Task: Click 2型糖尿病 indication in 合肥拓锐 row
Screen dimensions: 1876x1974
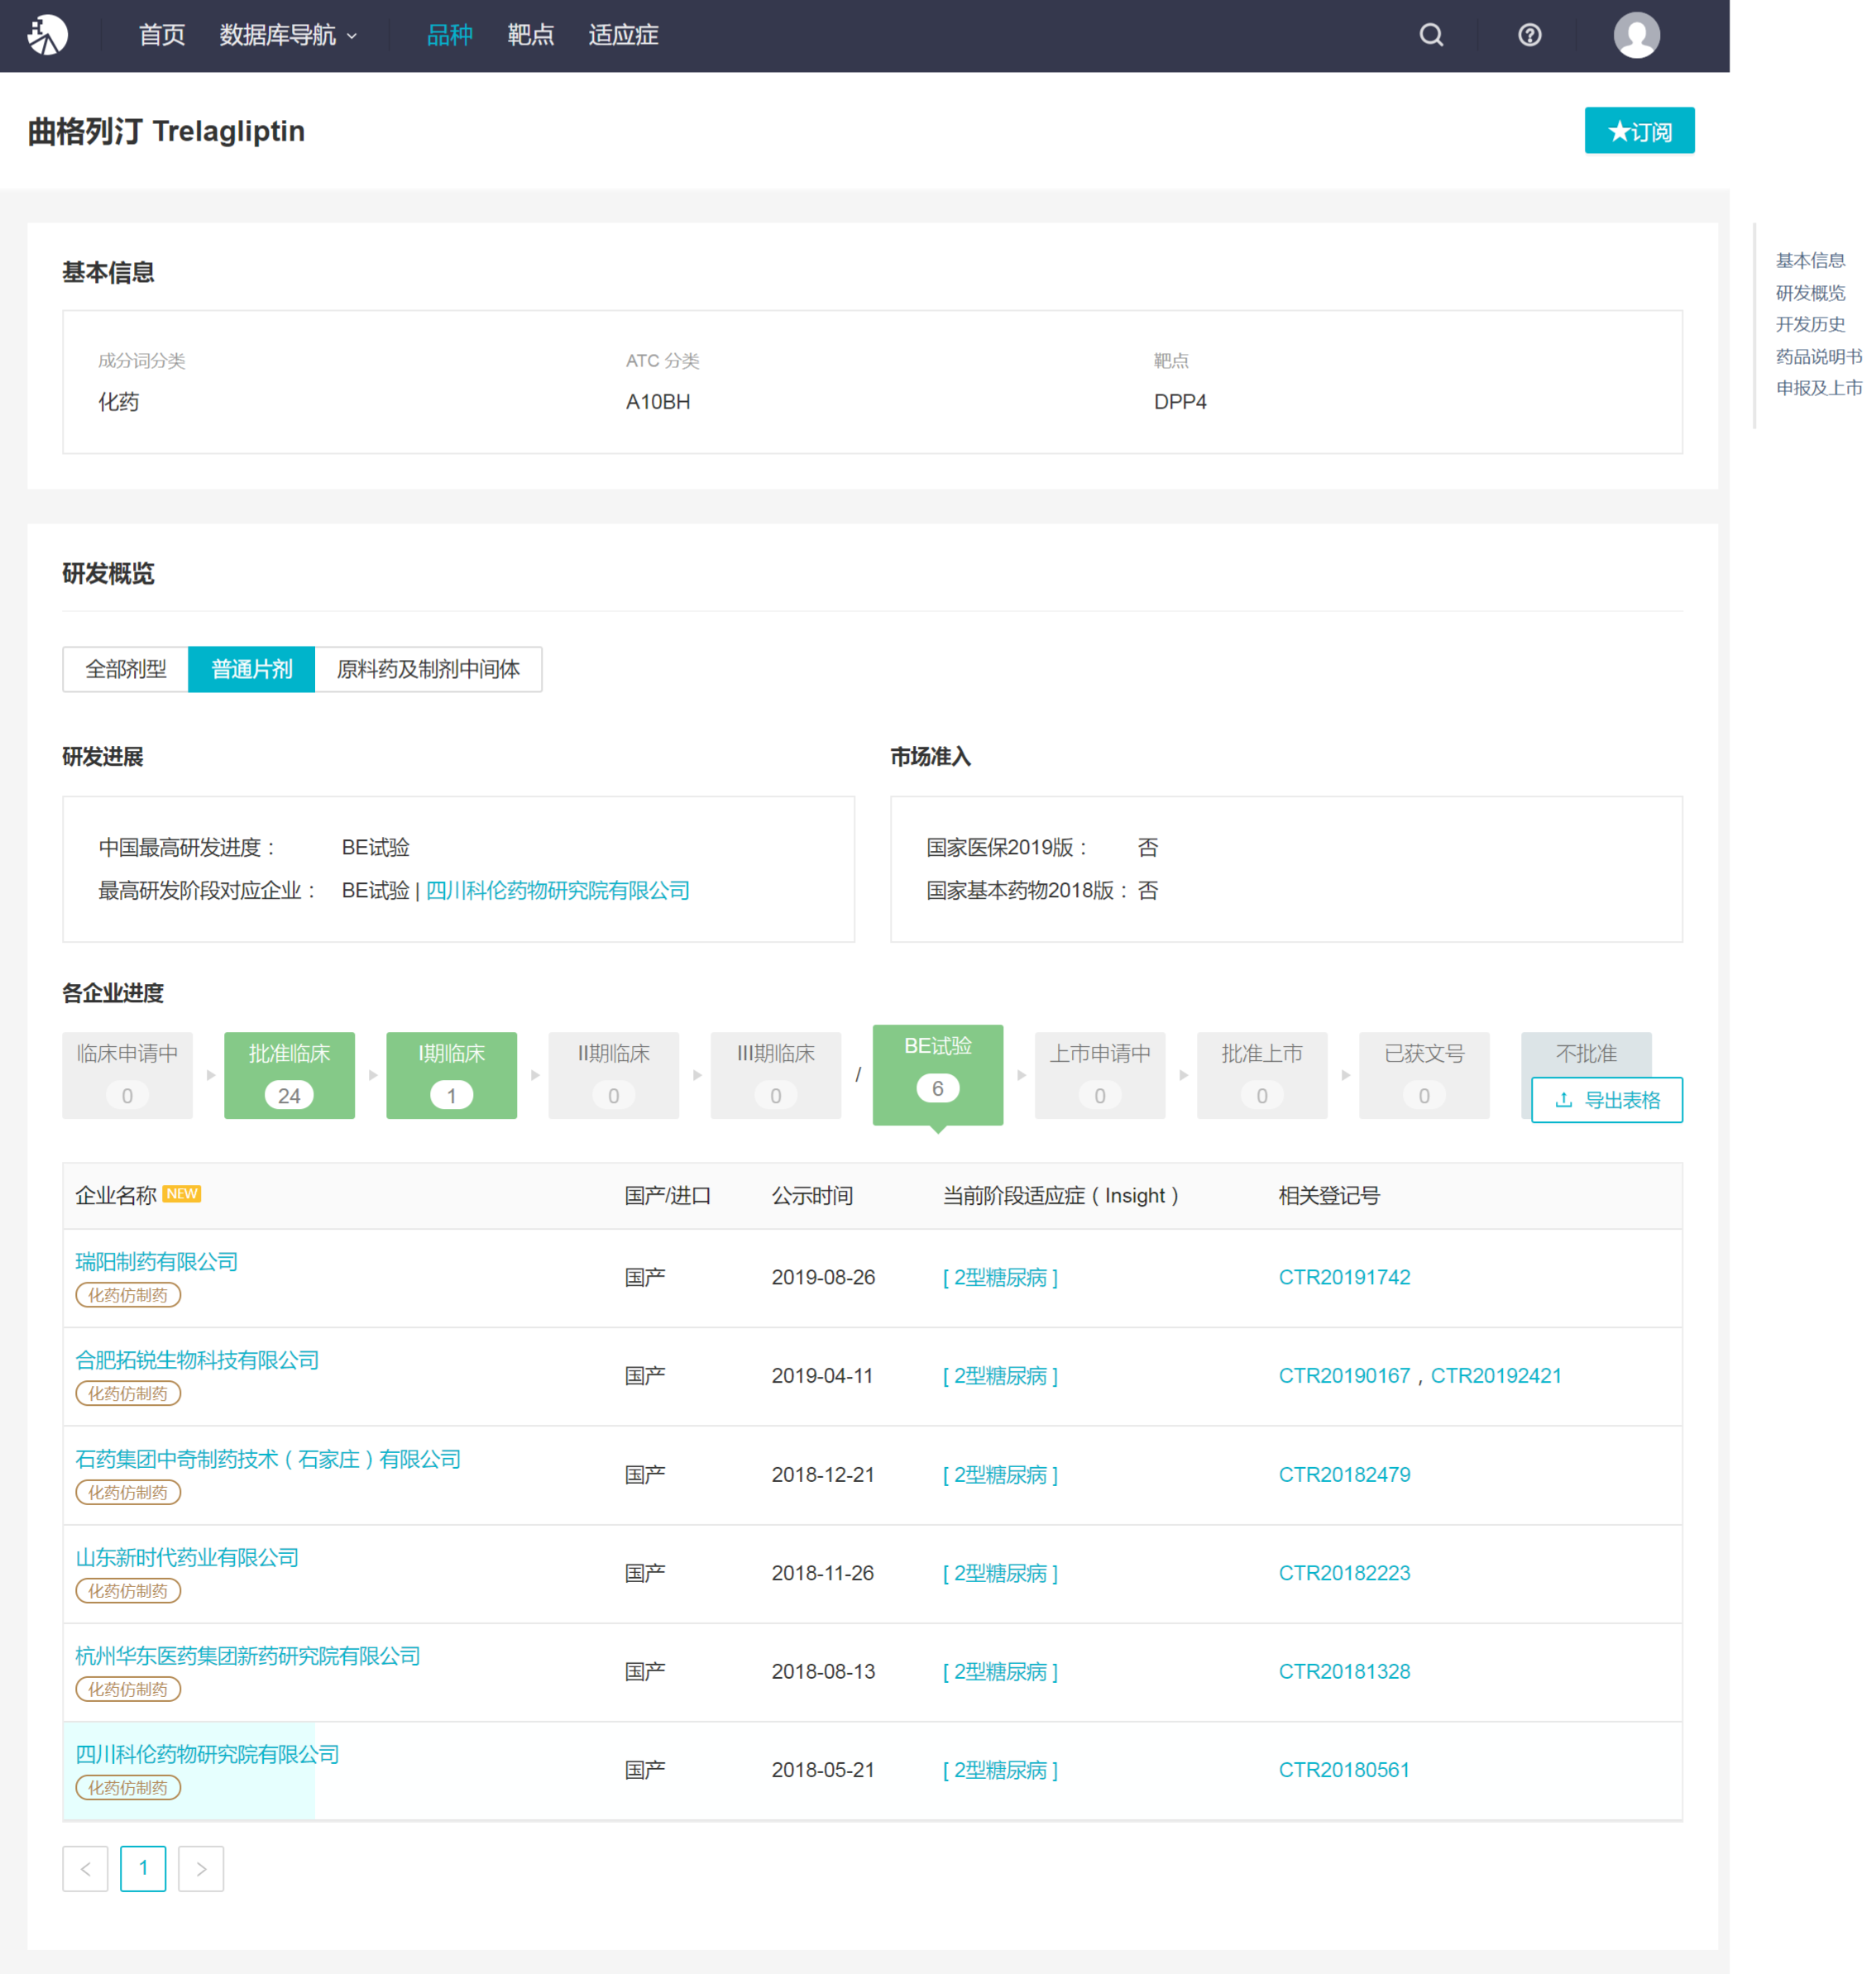Action: point(1000,1376)
